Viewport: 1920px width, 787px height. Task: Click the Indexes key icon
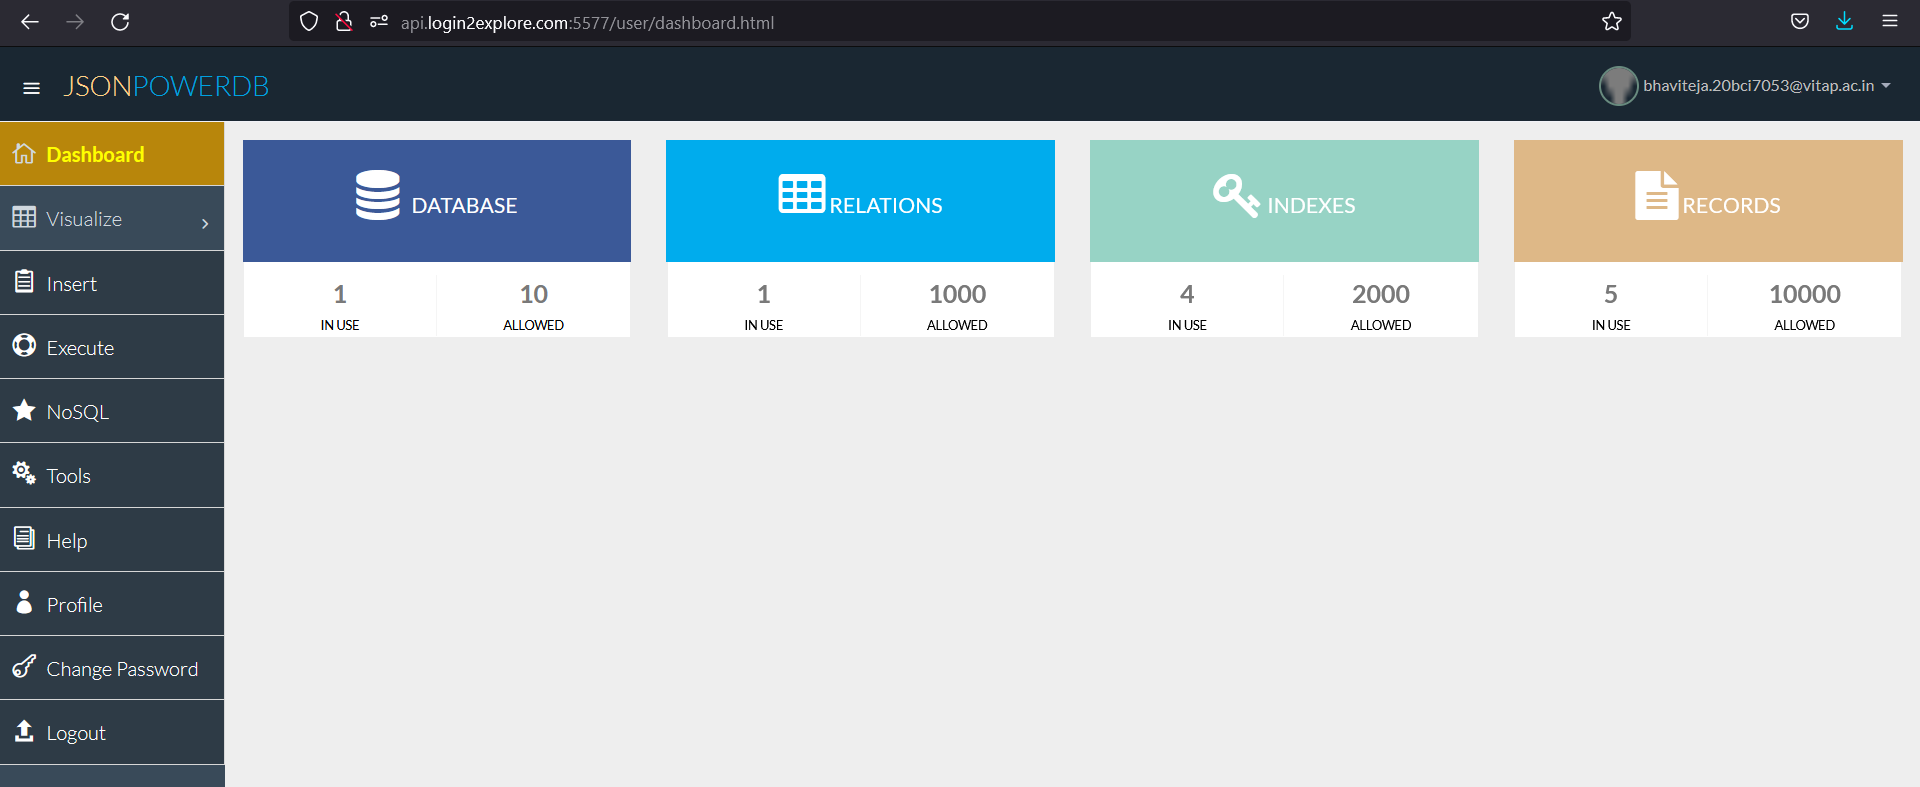tap(1236, 195)
